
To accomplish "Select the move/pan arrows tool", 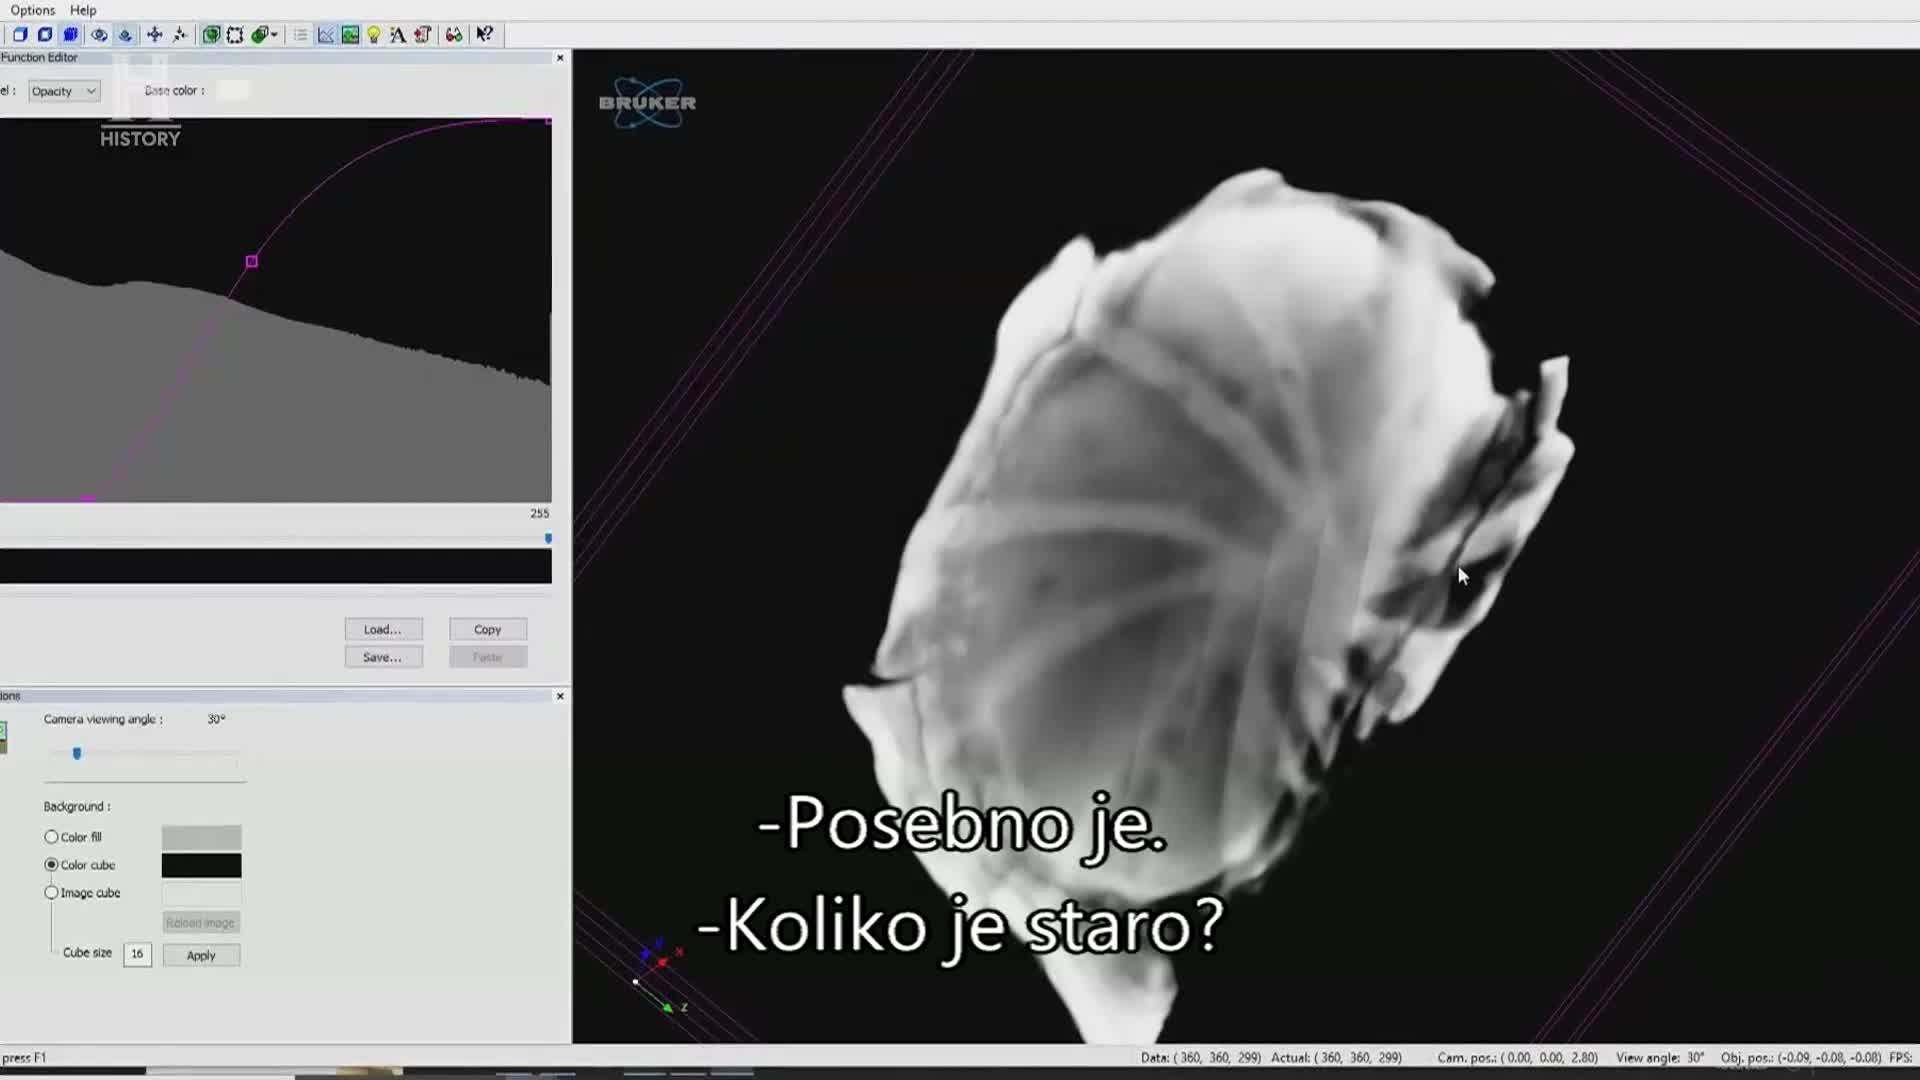I will pyautogui.click(x=155, y=35).
